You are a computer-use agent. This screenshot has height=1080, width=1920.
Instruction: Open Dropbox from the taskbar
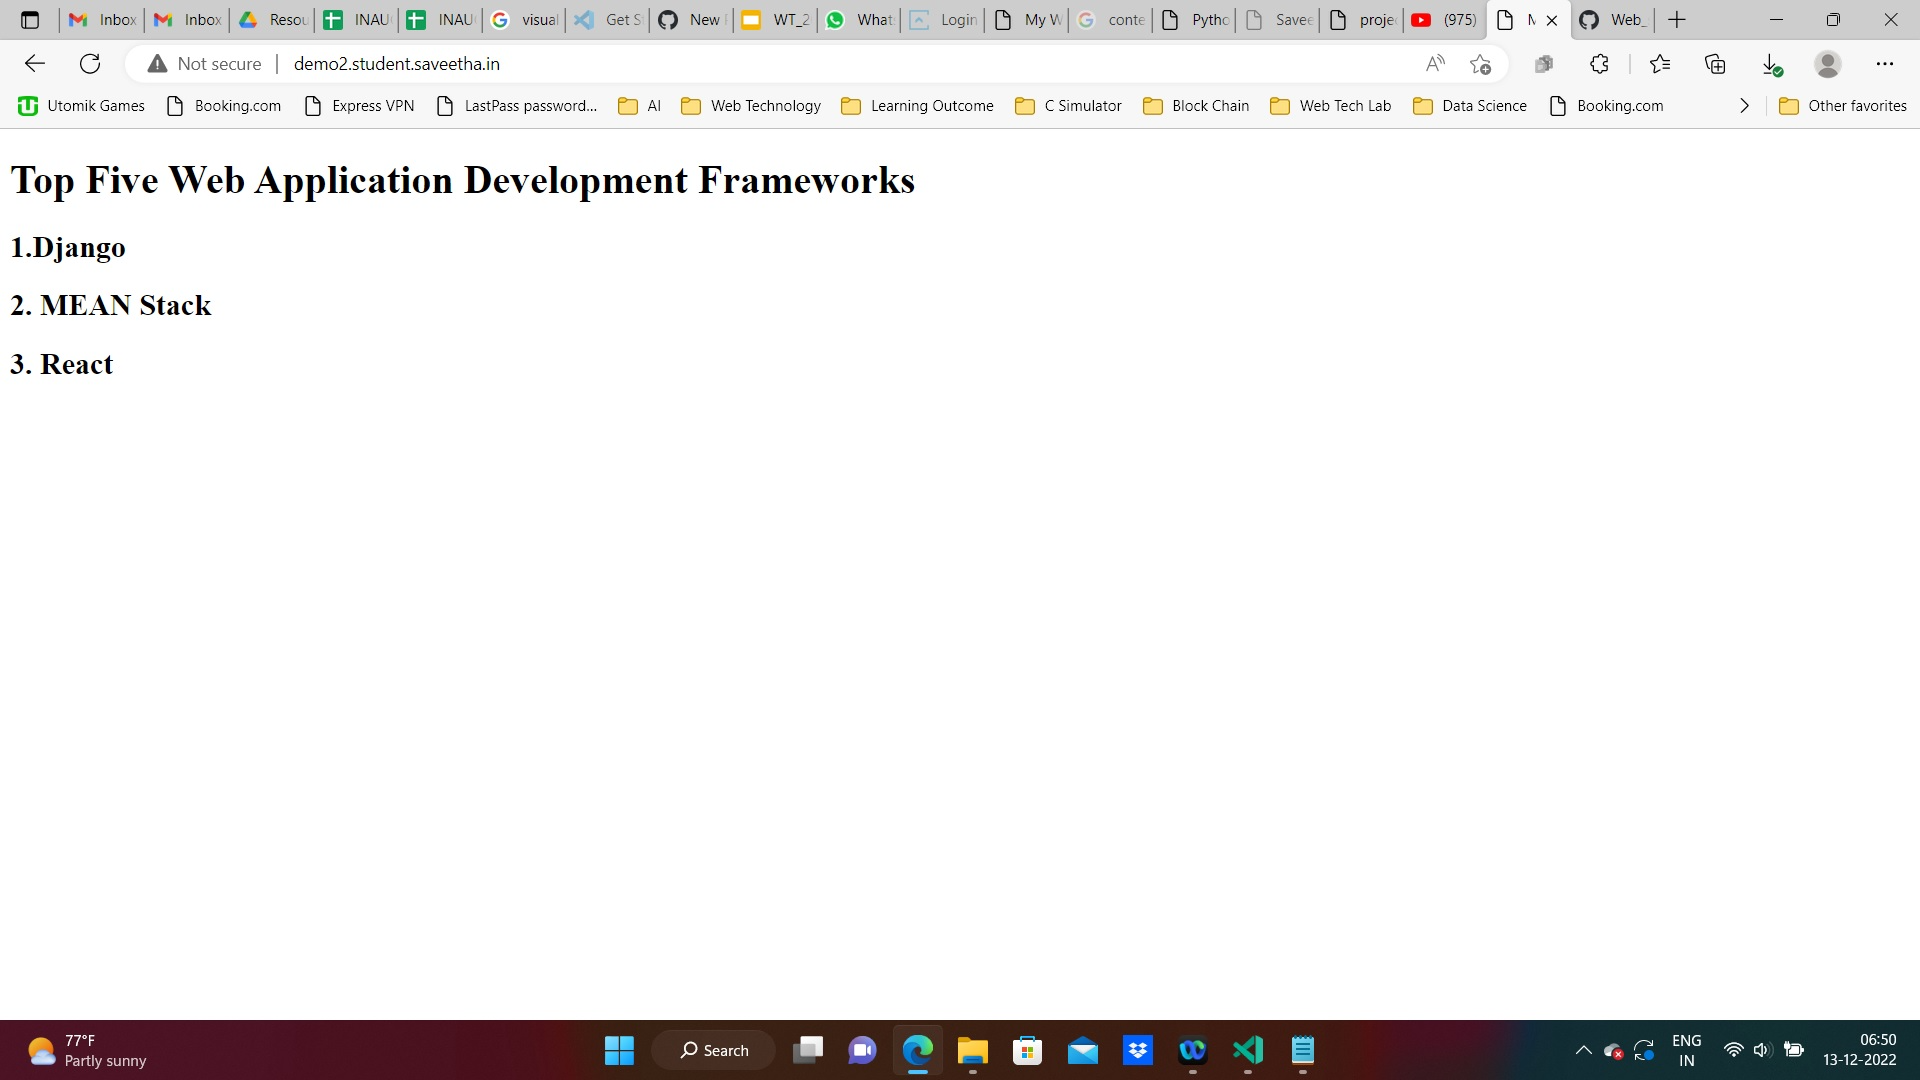(x=1139, y=1050)
